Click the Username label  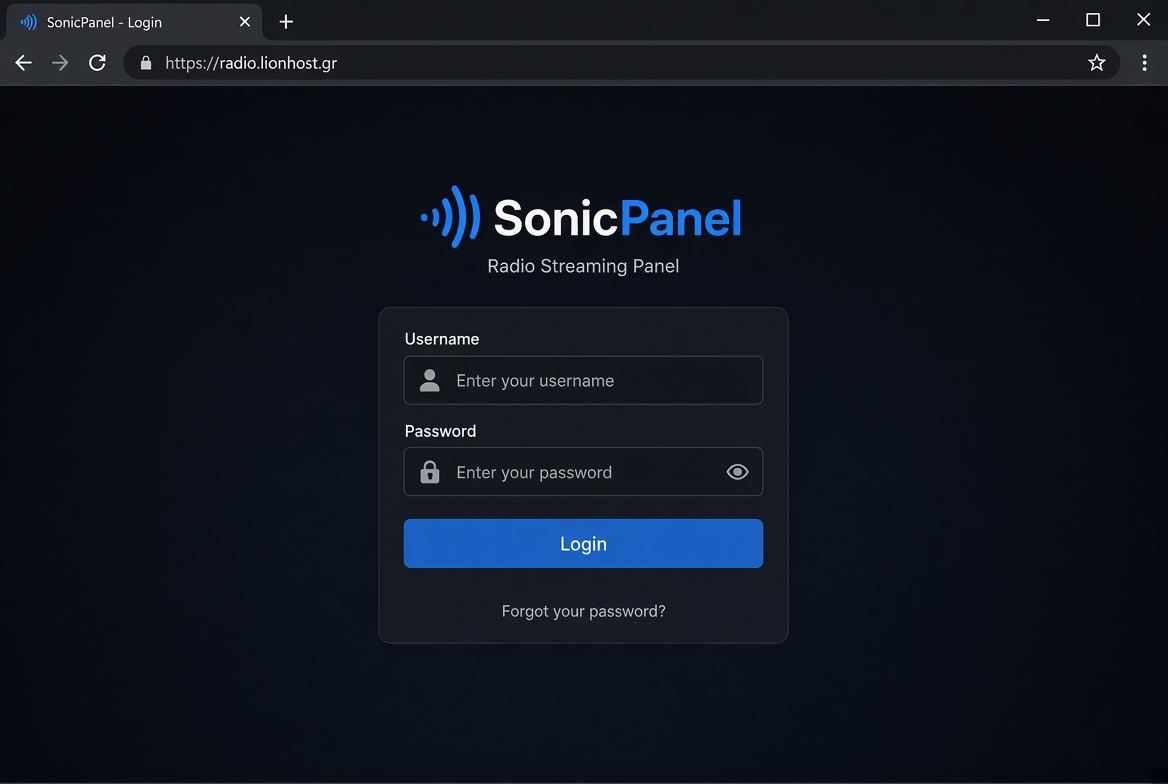(x=442, y=339)
